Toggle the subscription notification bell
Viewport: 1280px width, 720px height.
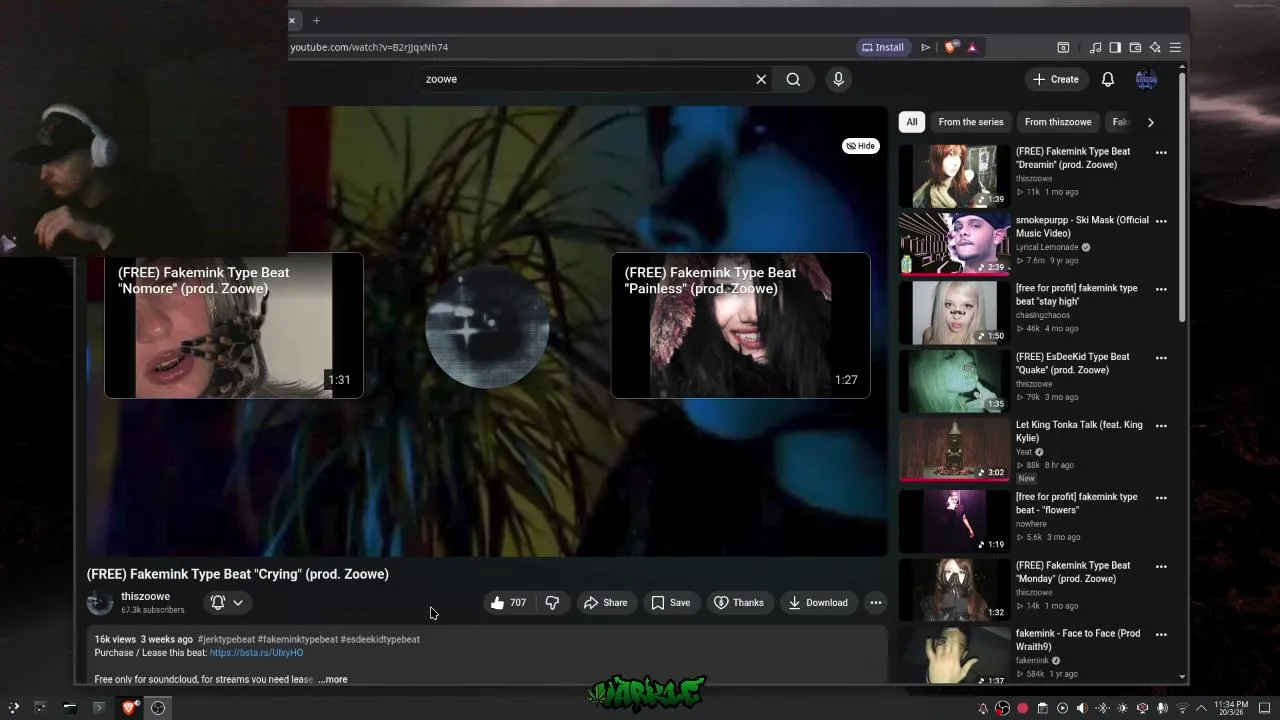point(227,602)
